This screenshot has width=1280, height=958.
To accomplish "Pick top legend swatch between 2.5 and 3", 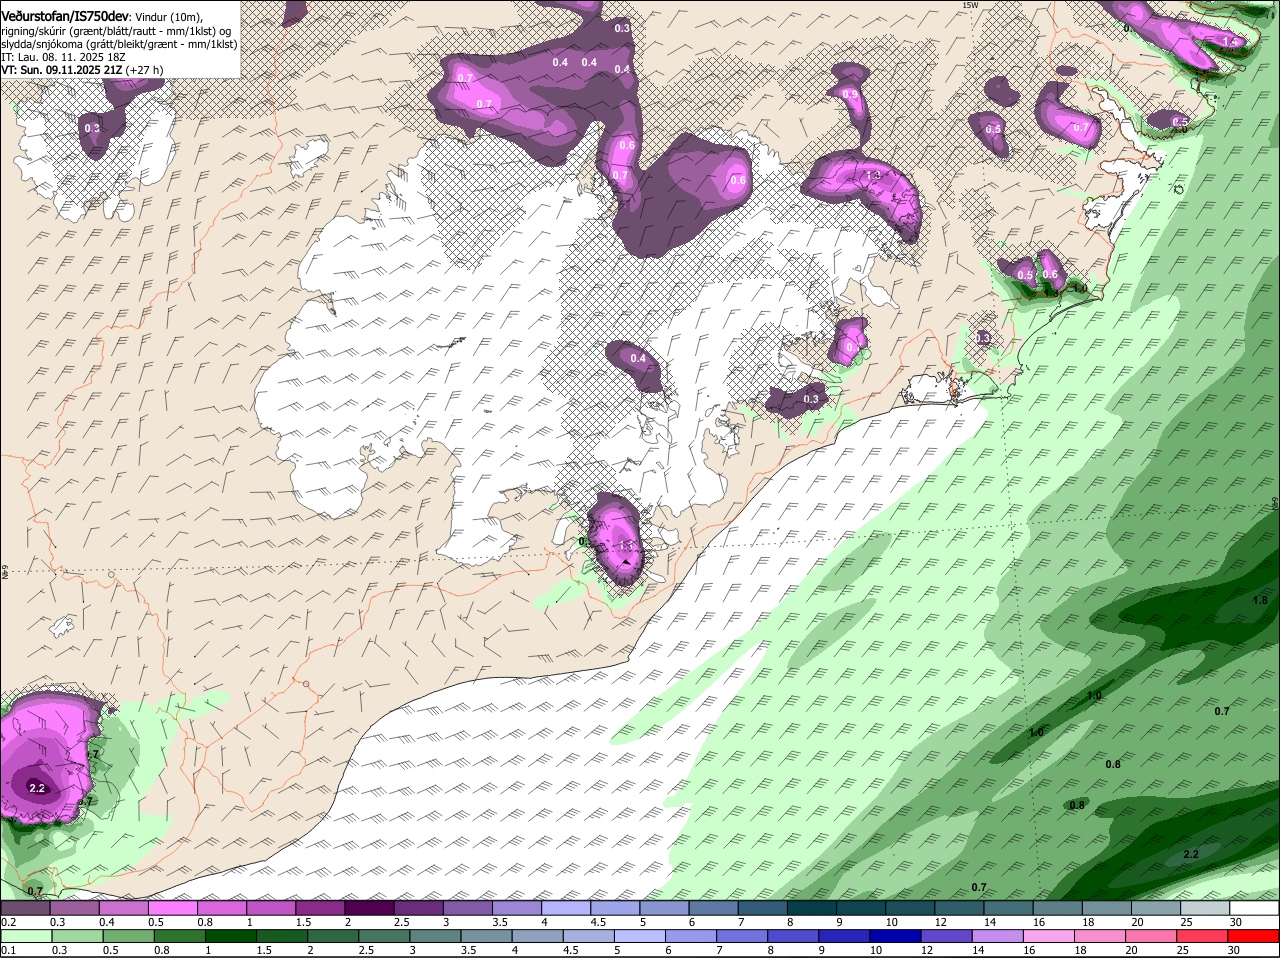I will 418,908.
